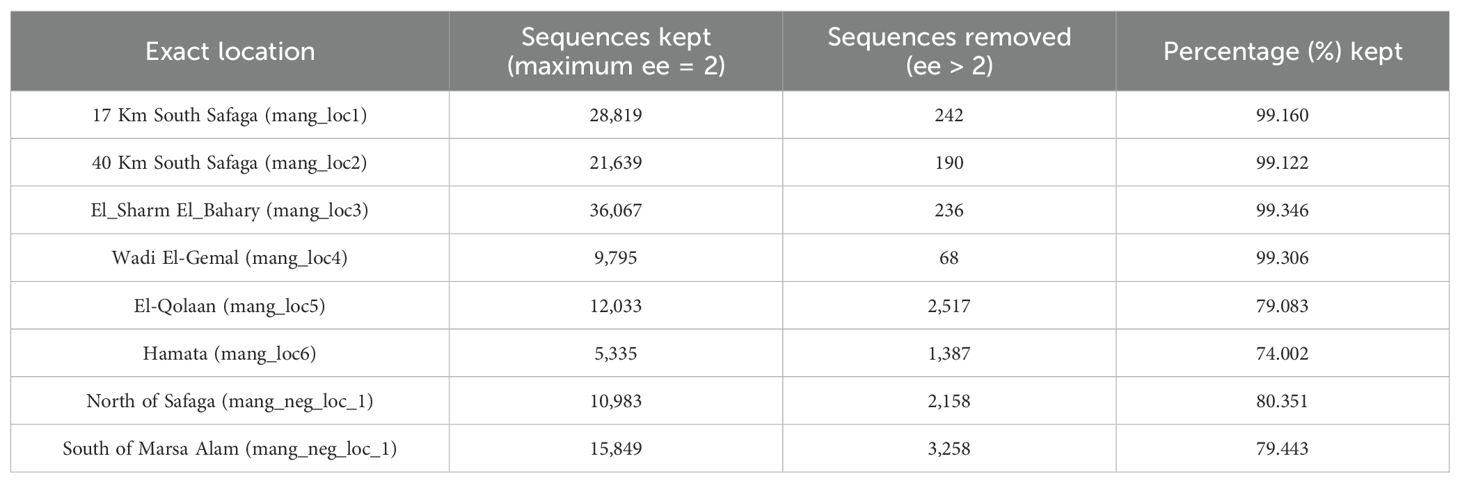1460x483 pixels.
Task: Select the percentage kept value 99.346
Action: [1283, 211]
